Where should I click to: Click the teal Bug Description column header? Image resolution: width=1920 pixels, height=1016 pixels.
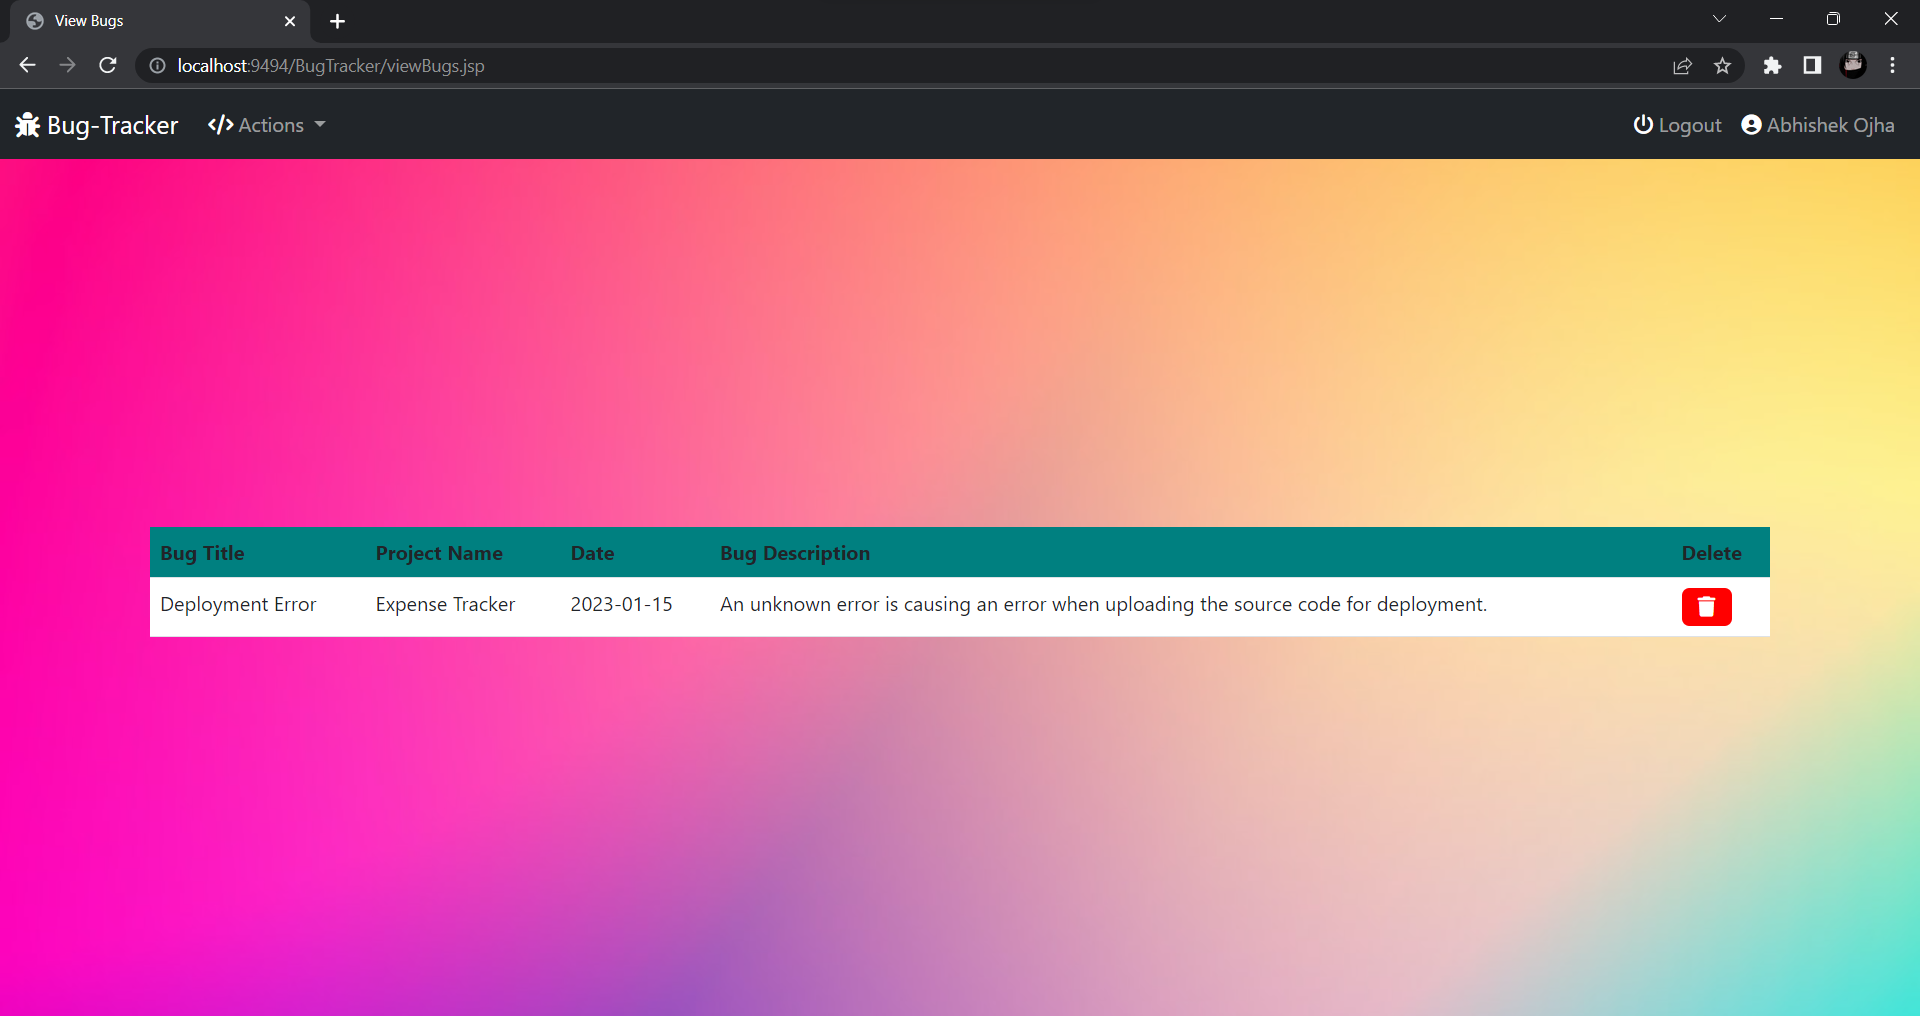795,553
